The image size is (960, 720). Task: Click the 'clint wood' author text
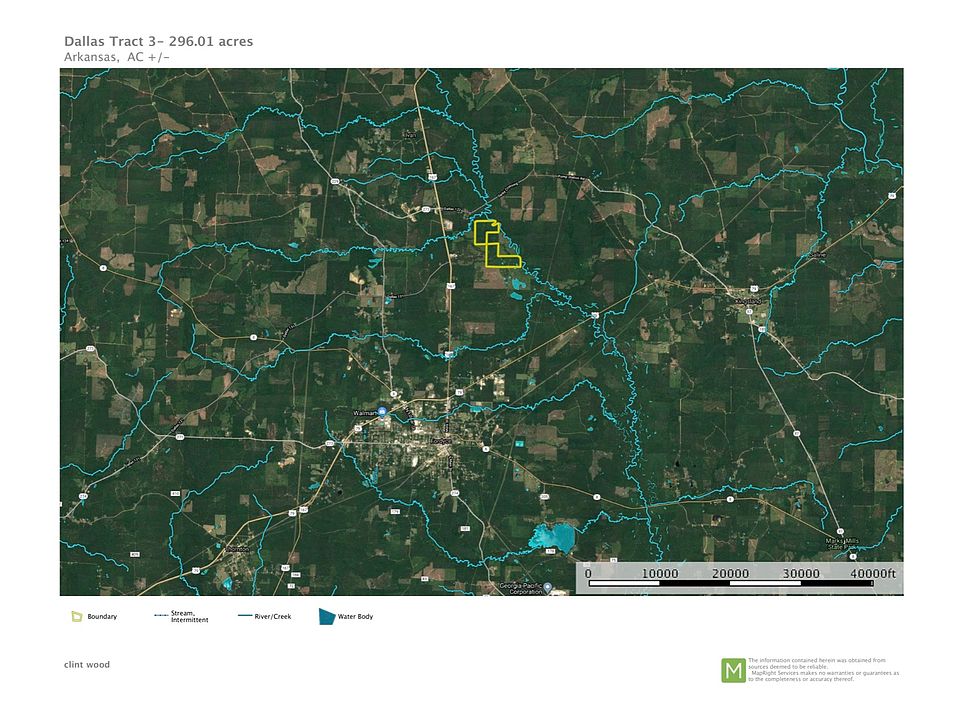pos(87,664)
